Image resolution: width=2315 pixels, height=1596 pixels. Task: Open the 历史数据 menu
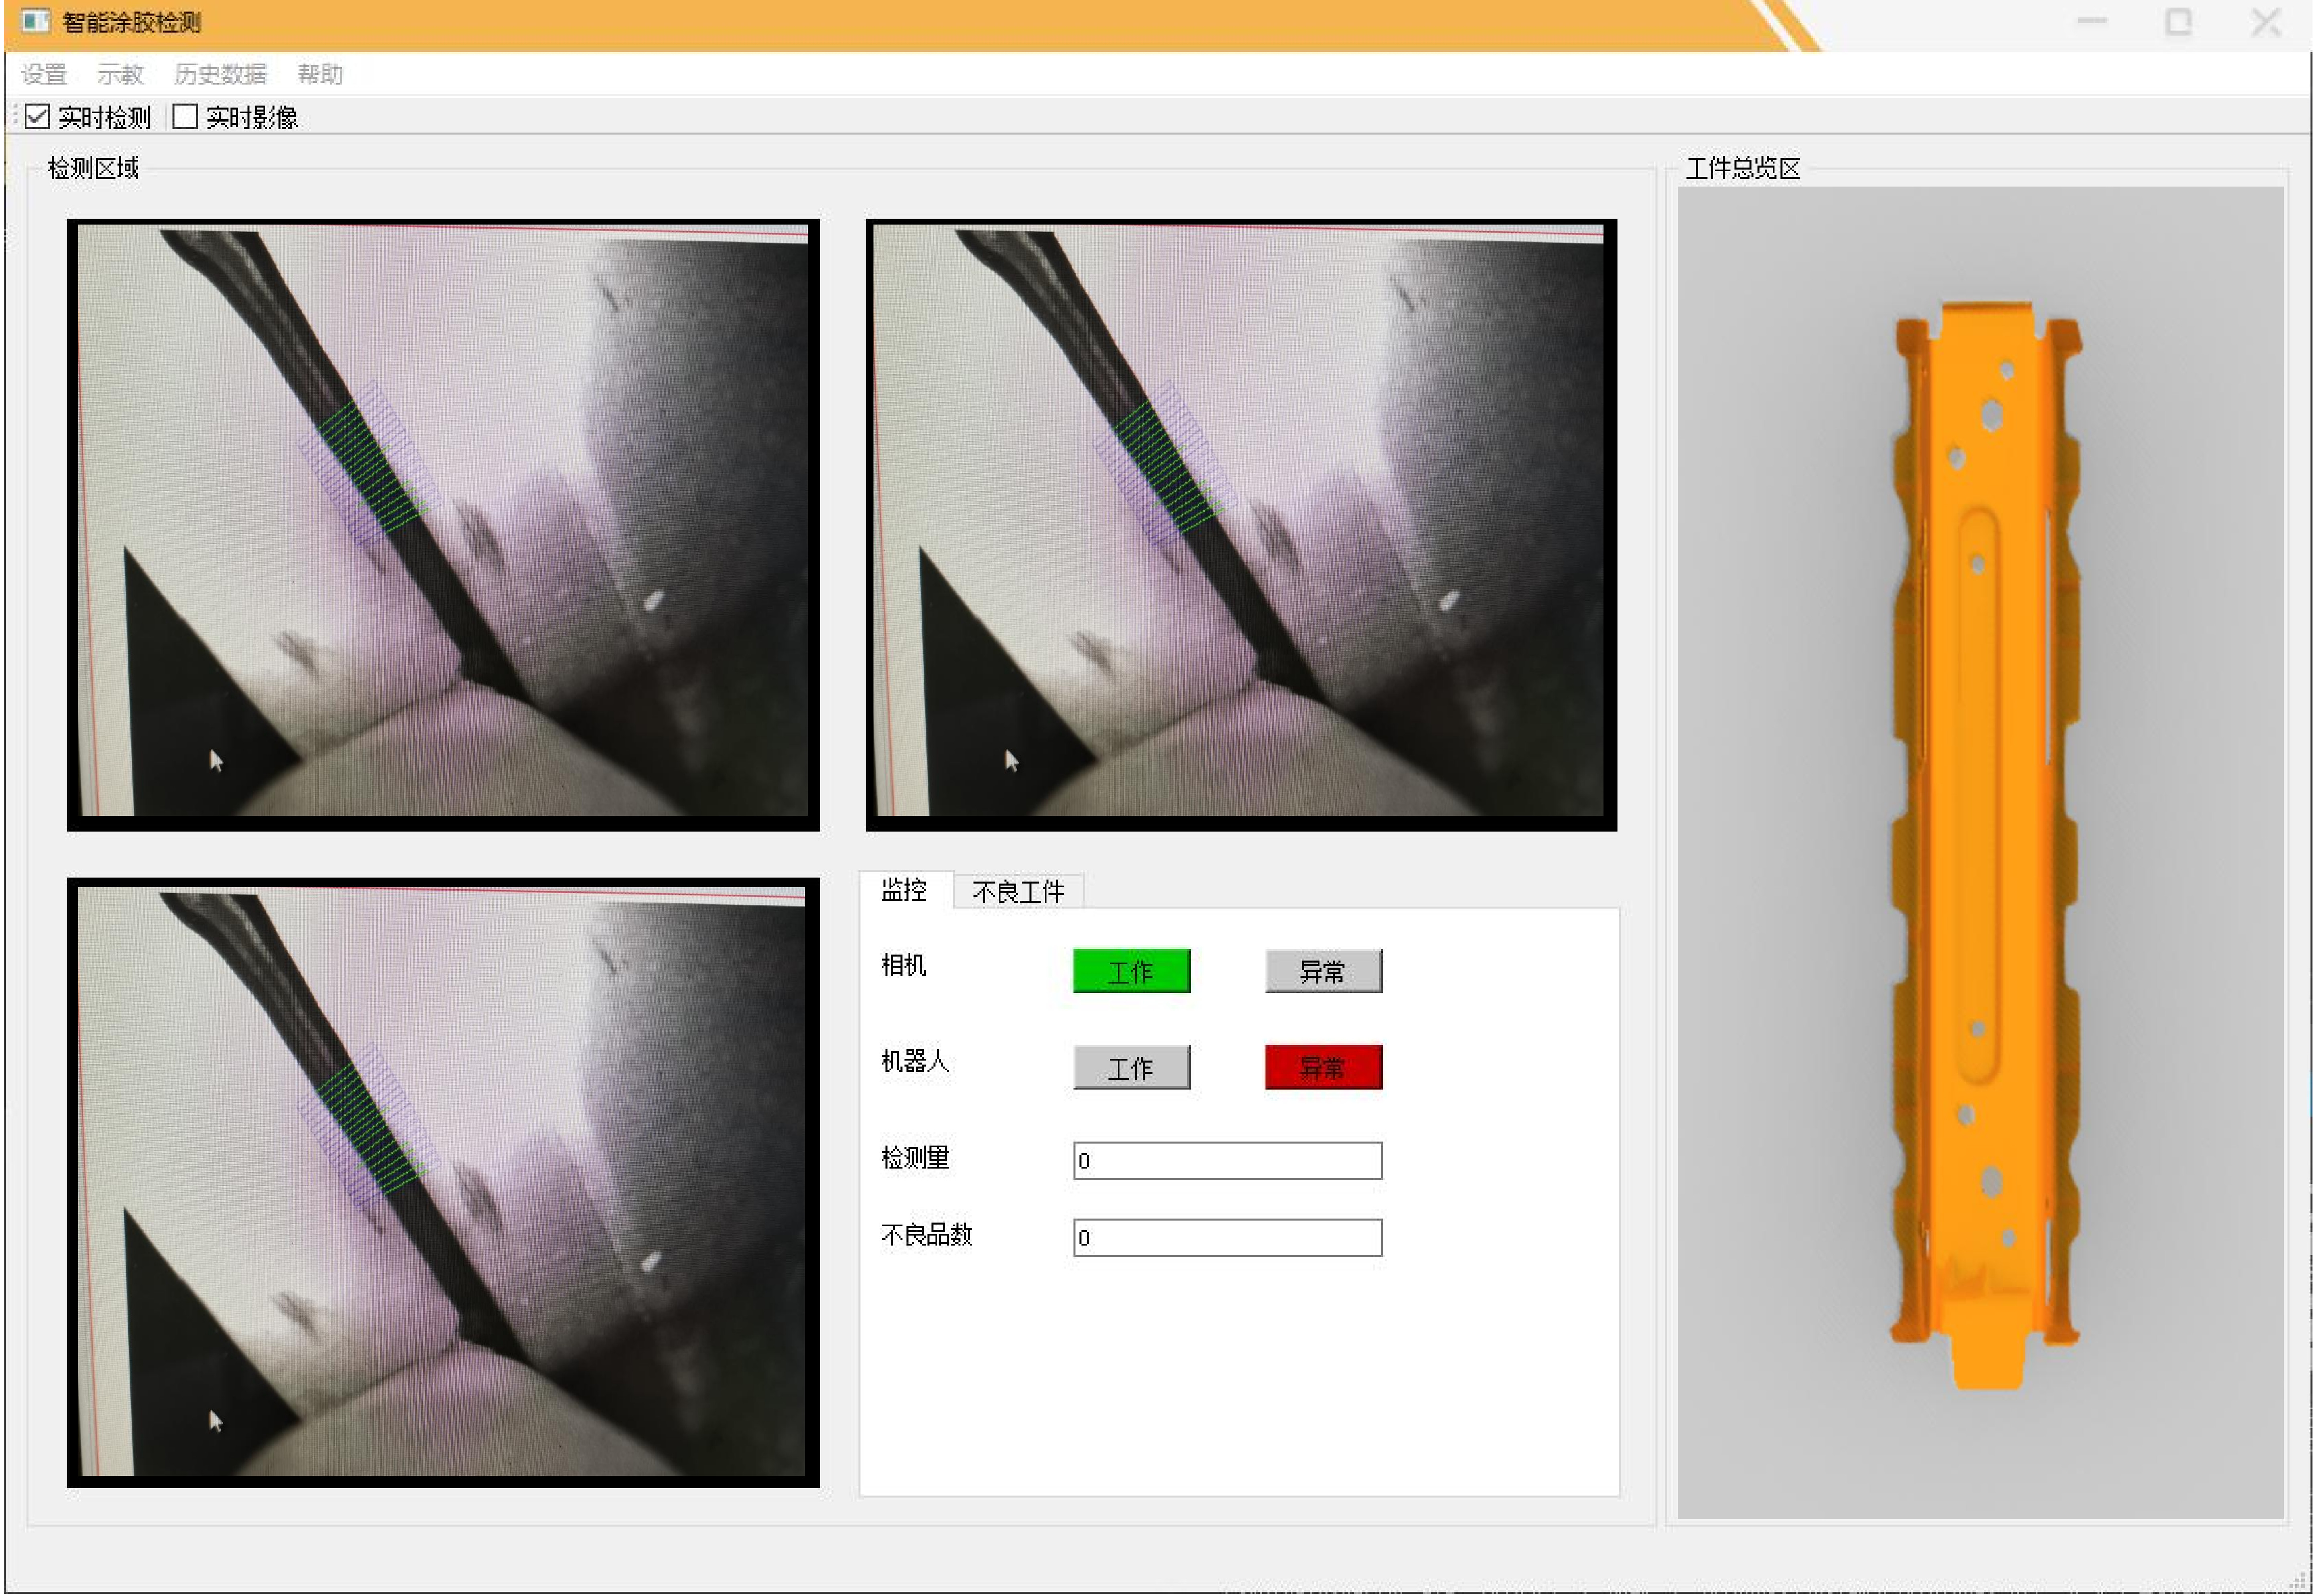pos(220,74)
